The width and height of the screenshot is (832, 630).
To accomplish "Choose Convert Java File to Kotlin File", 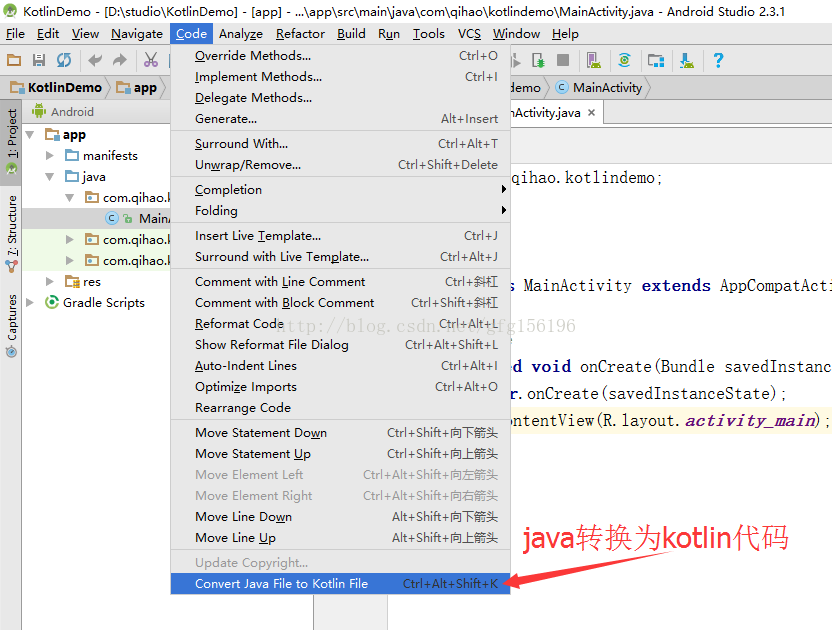I will 340,584.
